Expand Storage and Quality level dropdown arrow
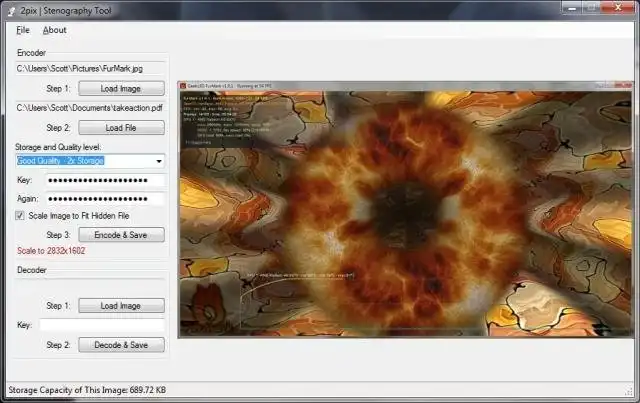This screenshot has height=403, width=640. click(159, 161)
